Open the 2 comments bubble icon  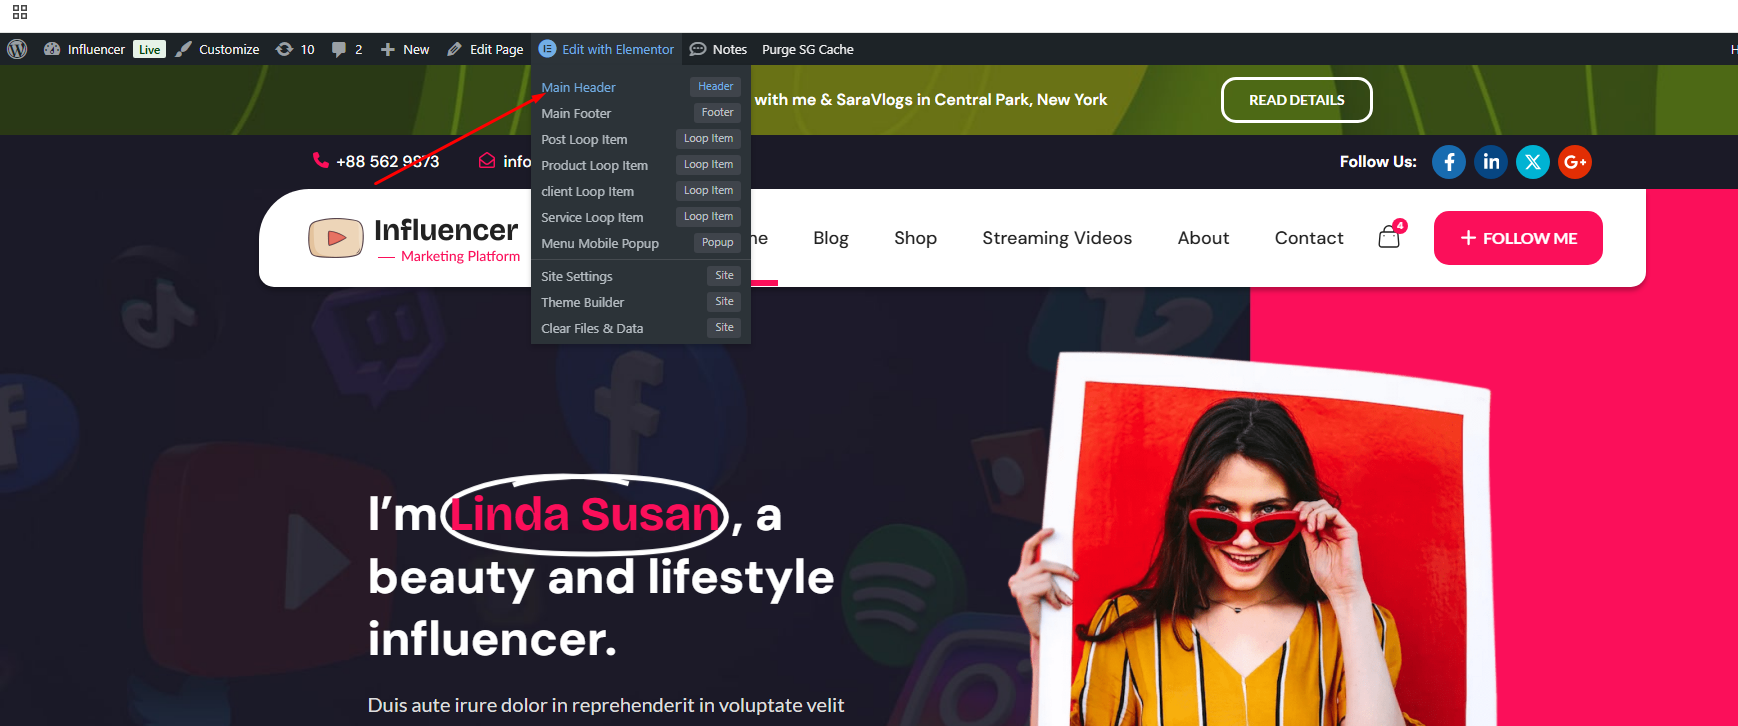[339, 49]
